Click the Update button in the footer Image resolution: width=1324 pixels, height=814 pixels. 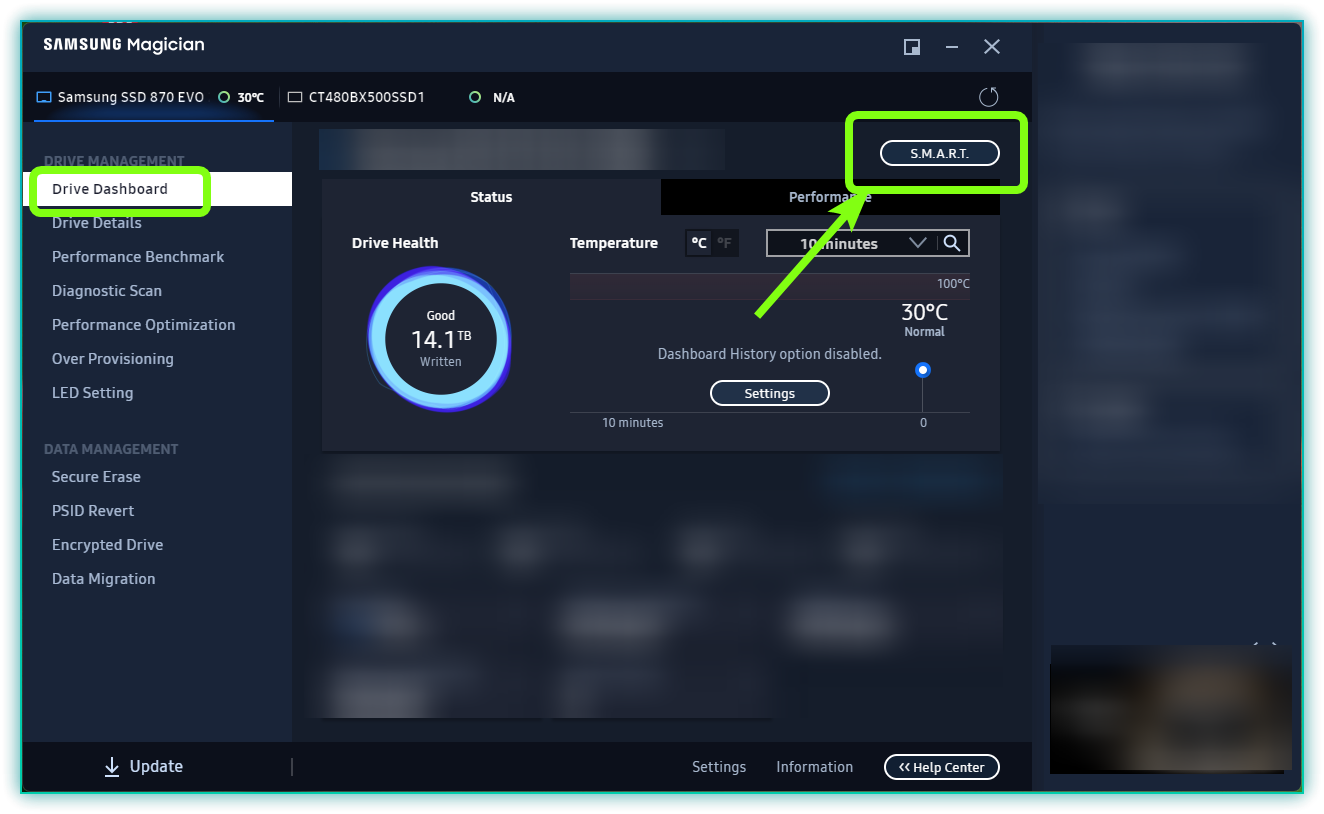click(x=144, y=767)
